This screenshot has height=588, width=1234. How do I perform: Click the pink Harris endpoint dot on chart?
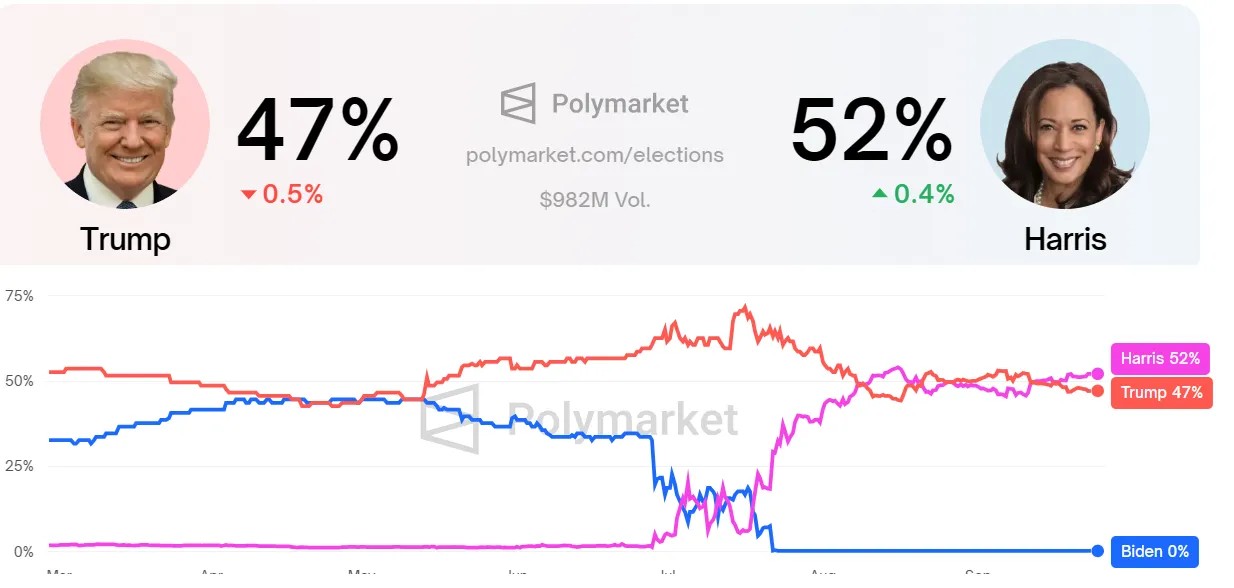click(x=1098, y=373)
